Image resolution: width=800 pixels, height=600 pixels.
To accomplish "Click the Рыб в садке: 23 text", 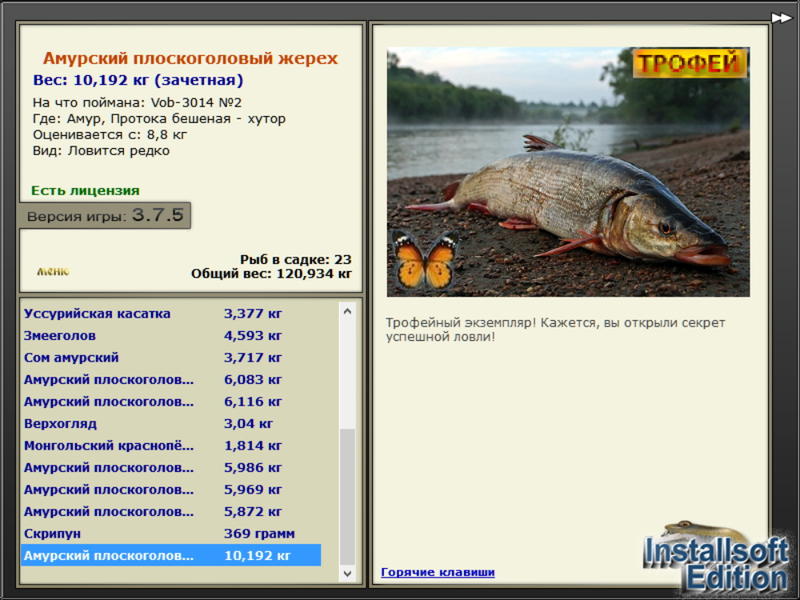I will [296, 259].
